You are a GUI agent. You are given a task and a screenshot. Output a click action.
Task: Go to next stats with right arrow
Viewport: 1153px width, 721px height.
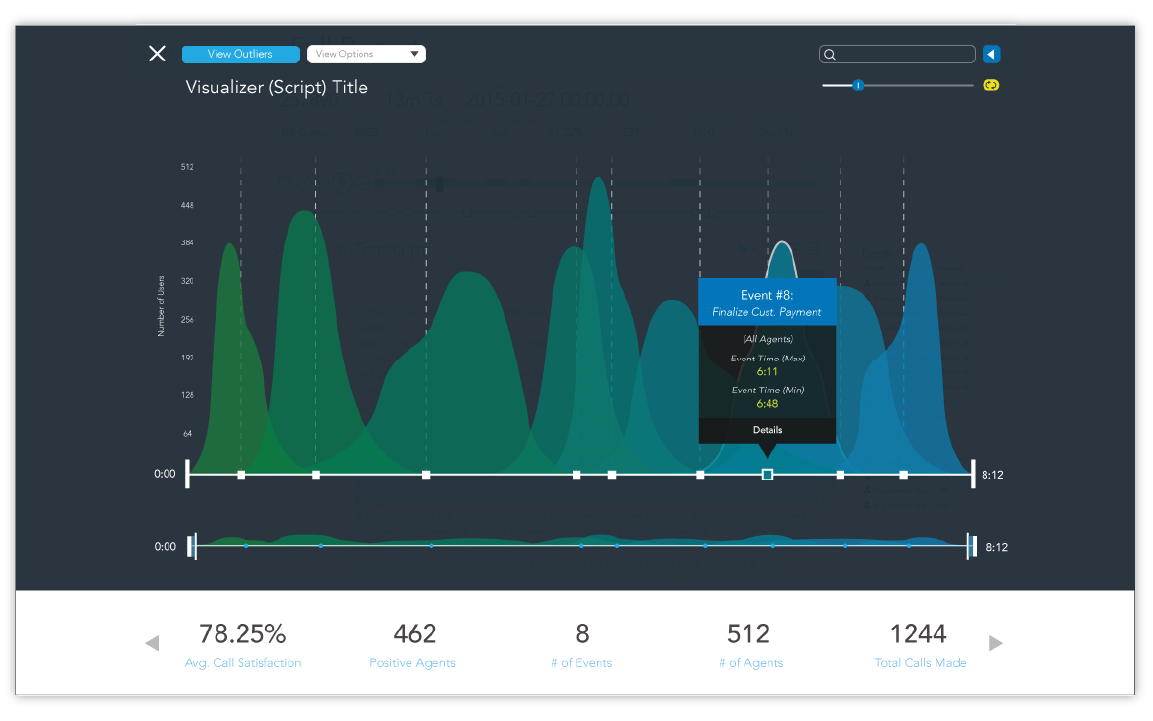click(996, 643)
